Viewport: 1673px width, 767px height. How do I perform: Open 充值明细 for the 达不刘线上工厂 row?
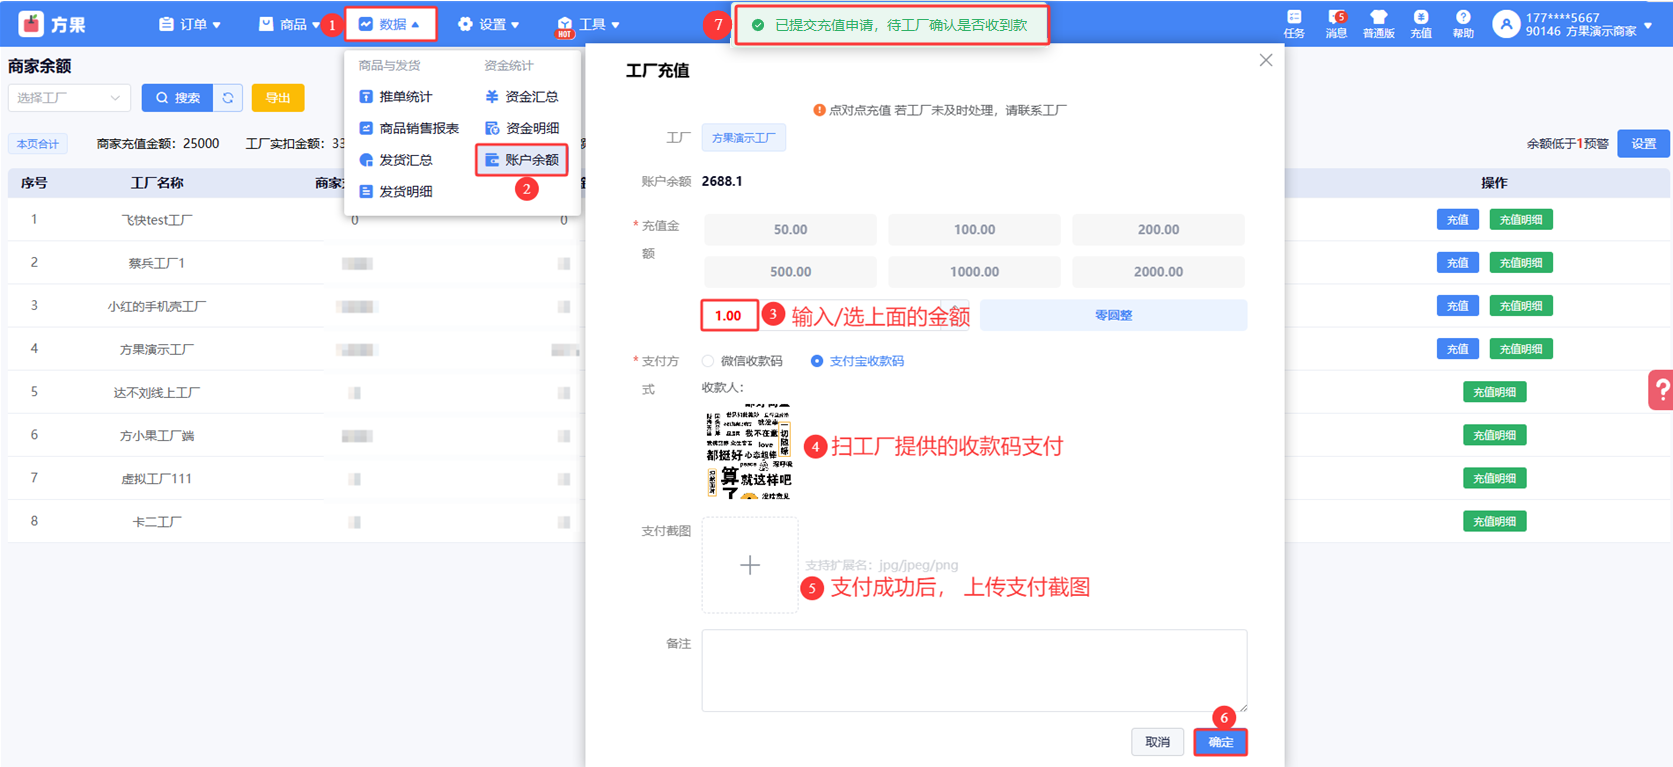click(1494, 392)
